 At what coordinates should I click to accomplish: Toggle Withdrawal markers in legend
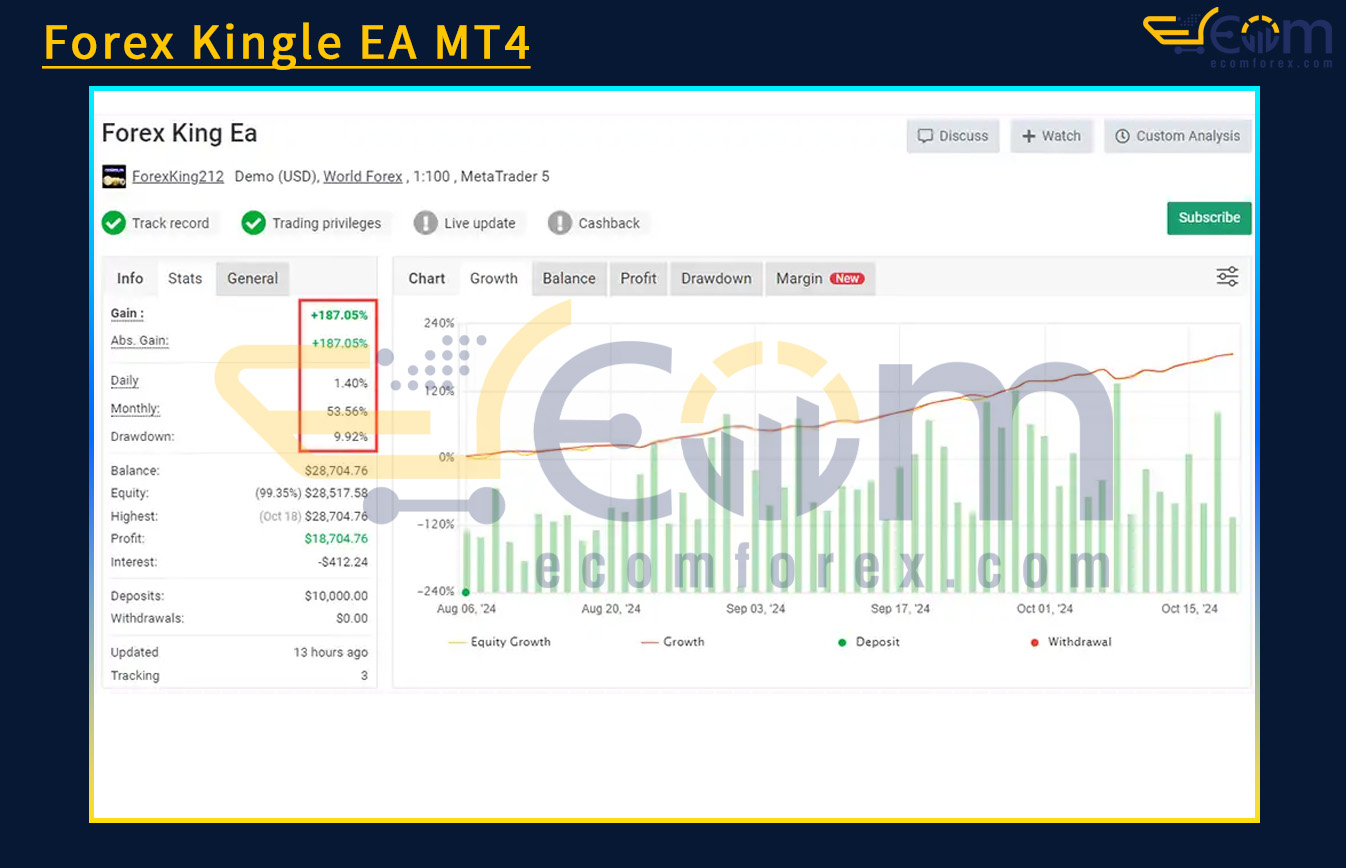click(x=1071, y=642)
